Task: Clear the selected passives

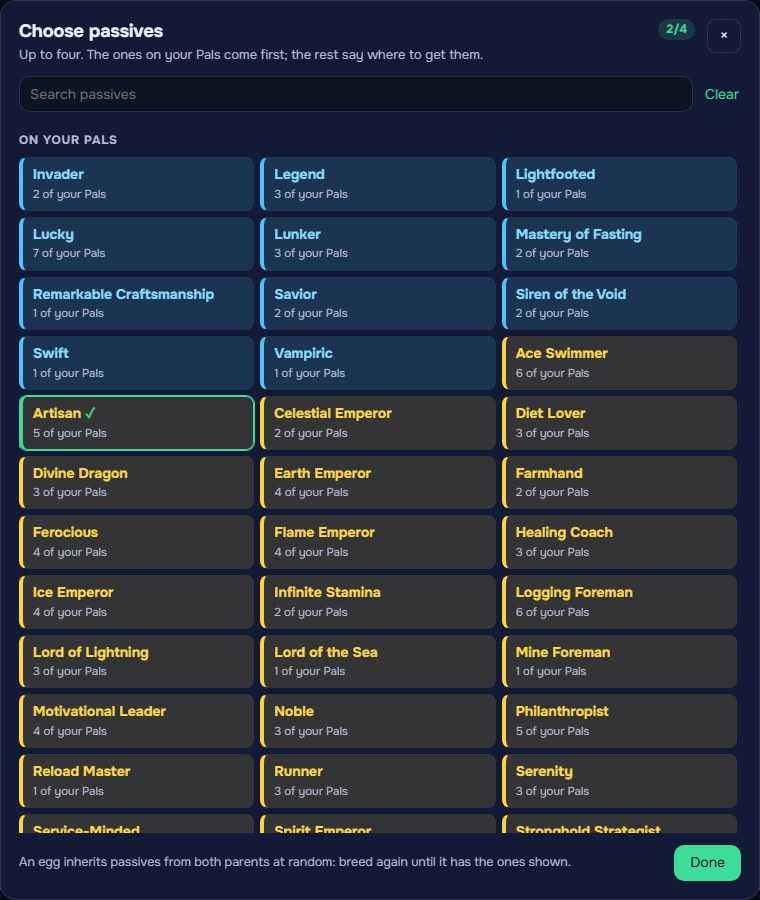Action: click(x=721, y=94)
